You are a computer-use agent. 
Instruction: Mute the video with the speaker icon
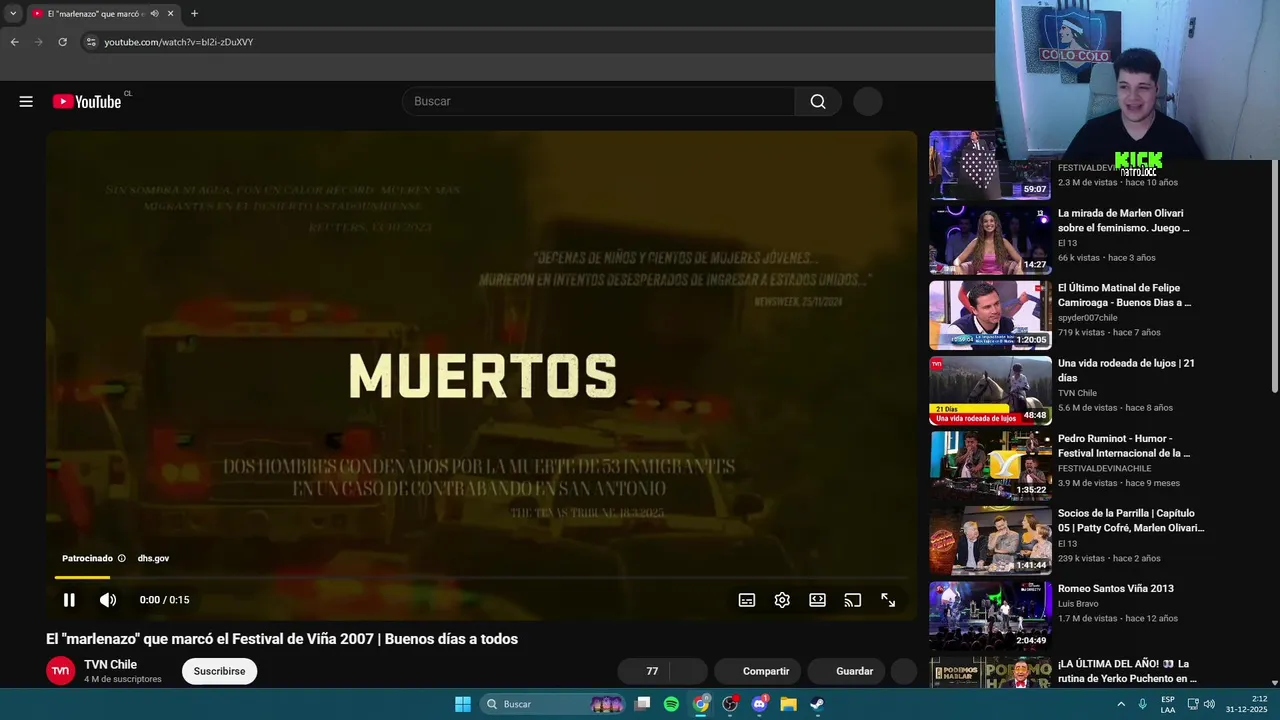pyautogui.click(x=108, y=600)
